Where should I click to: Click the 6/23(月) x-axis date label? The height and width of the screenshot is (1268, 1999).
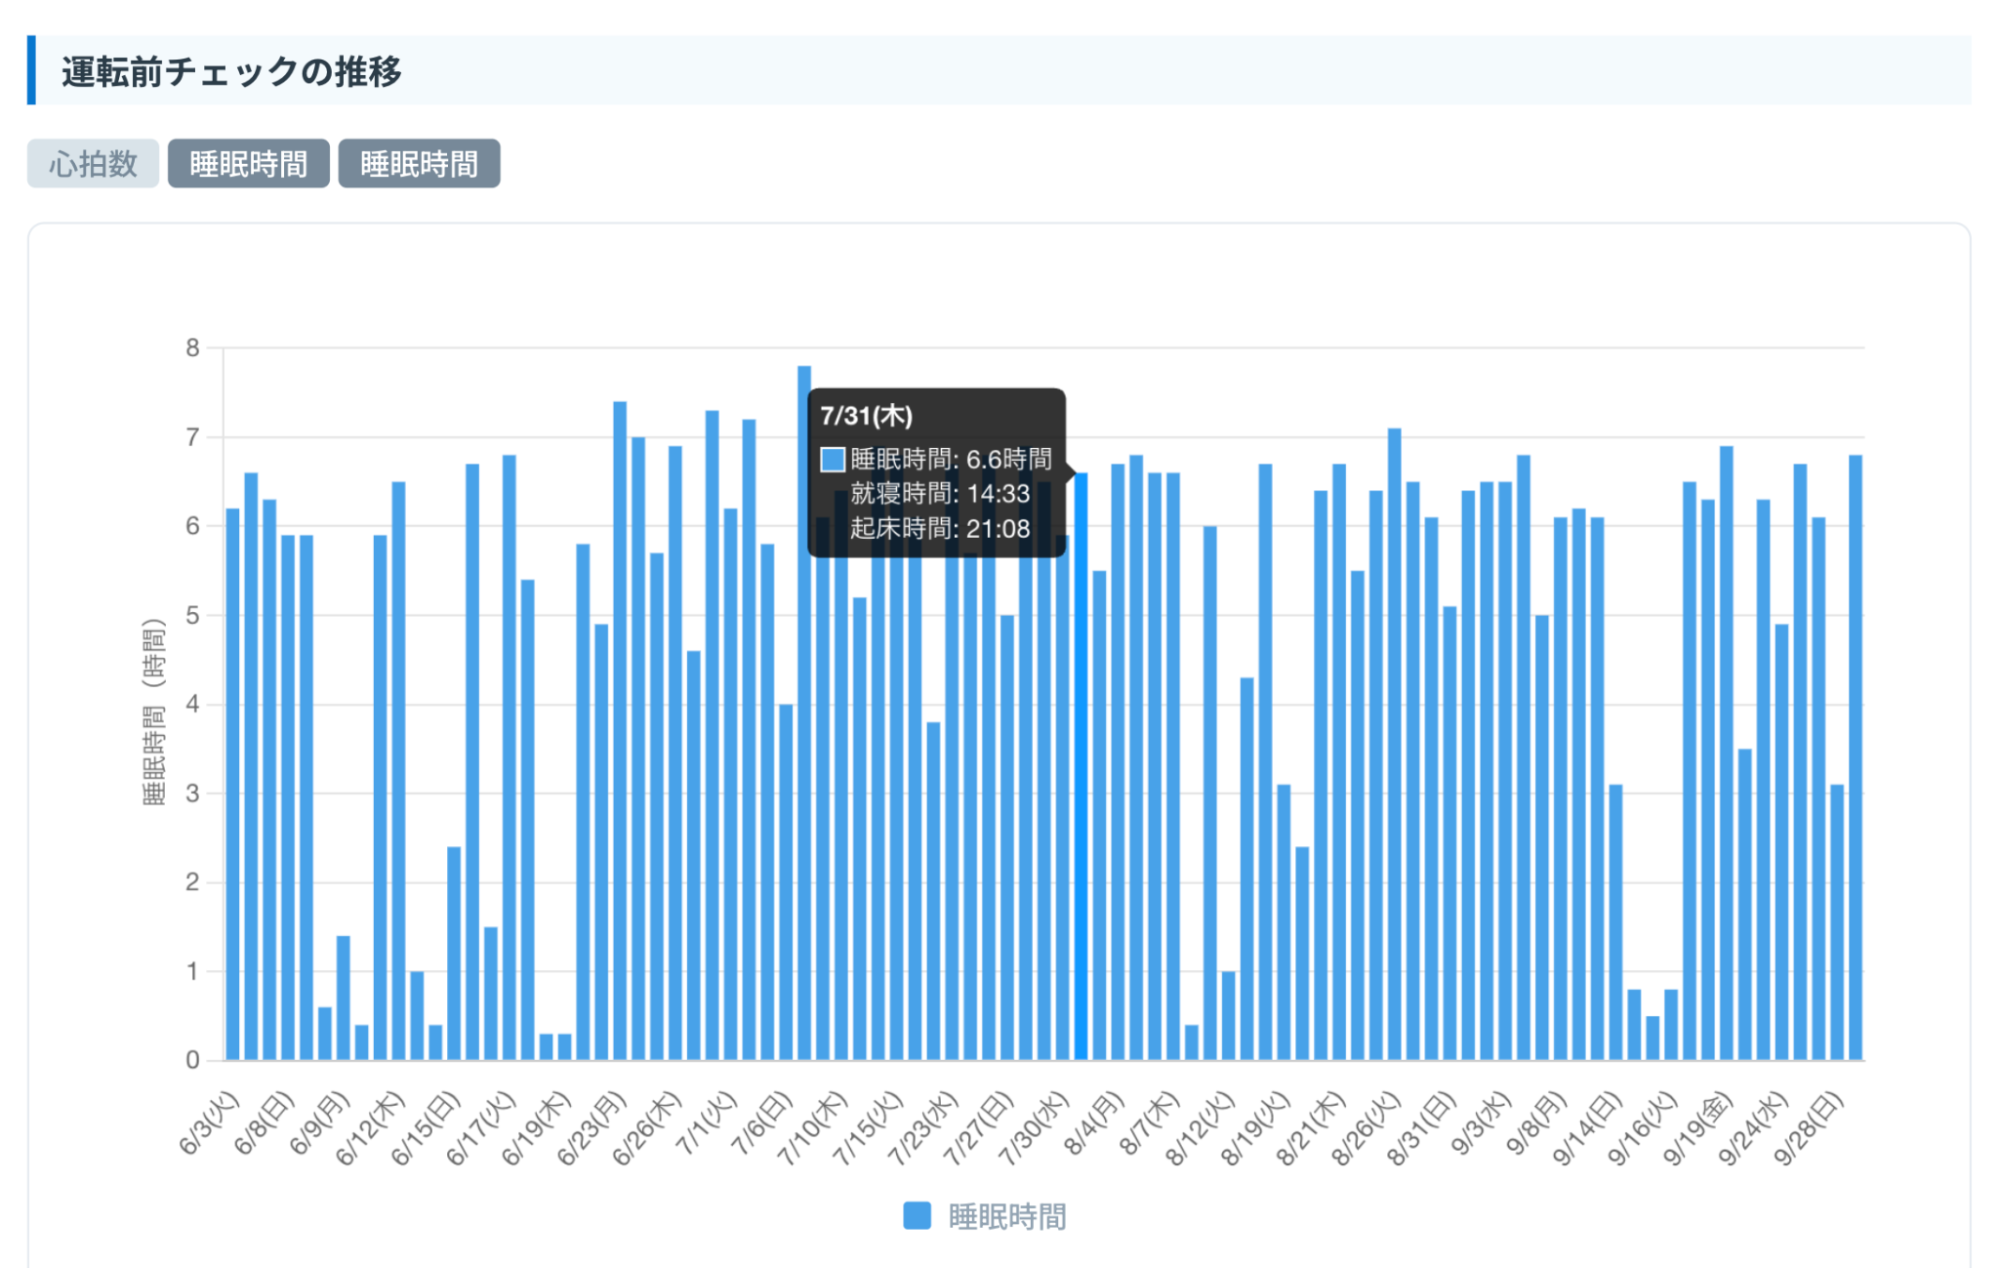[x=592, y=1128]
